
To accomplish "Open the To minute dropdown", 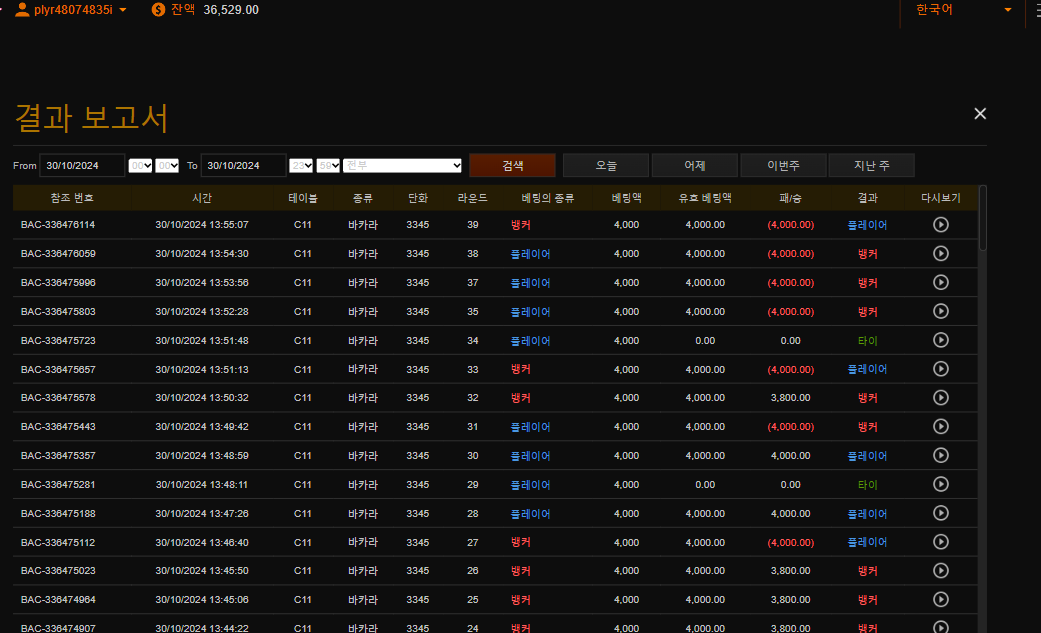I will 328,165.
